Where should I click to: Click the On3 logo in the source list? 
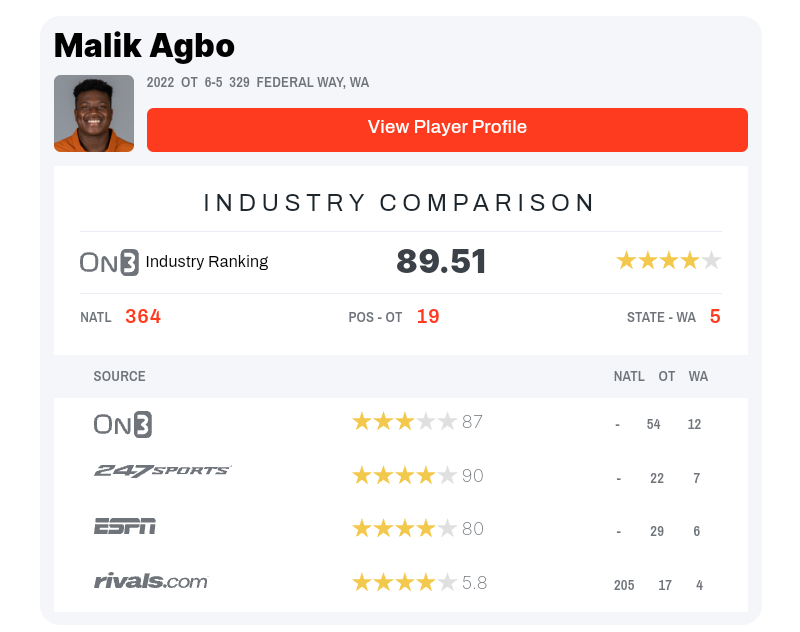(x=123, y=424)
